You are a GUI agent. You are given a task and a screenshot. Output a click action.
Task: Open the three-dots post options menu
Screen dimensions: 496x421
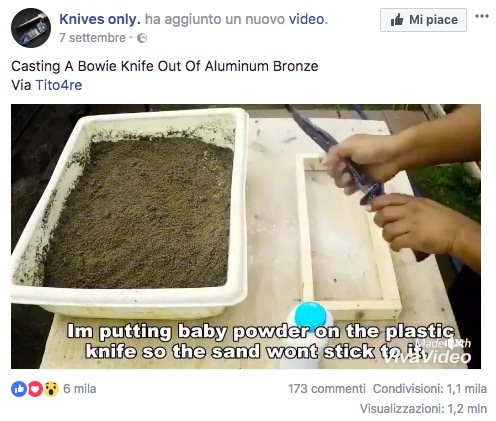[482, 16]
